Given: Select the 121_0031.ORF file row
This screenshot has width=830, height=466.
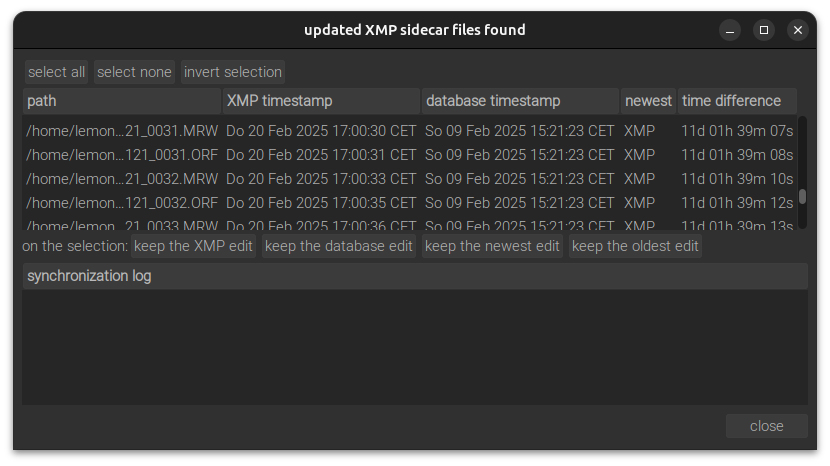Looking at the screenshot, I should coord(410,155).
